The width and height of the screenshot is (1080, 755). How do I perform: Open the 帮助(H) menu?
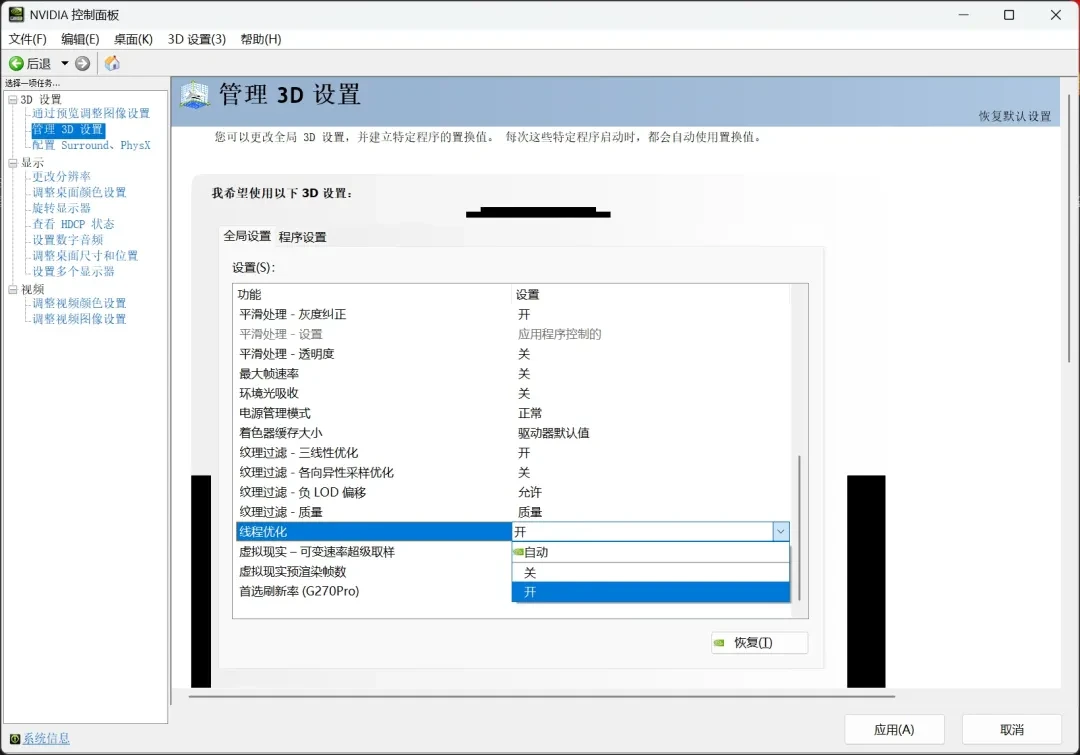tap(260, 39)
